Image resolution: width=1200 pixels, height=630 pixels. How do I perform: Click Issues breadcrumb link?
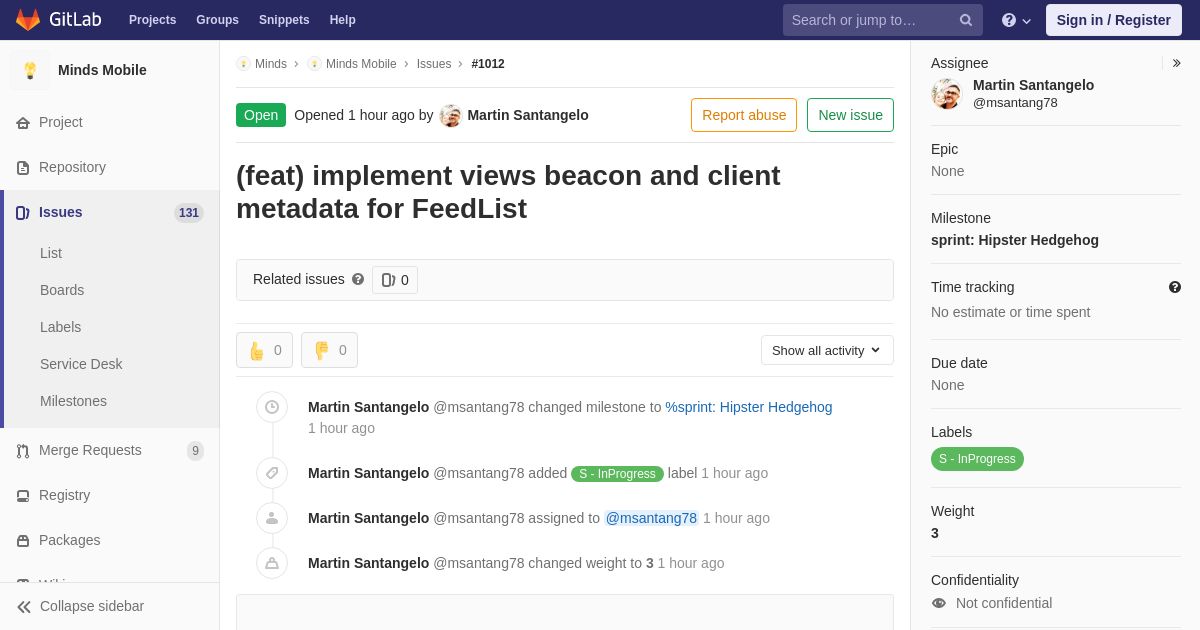tap(434, 64)
